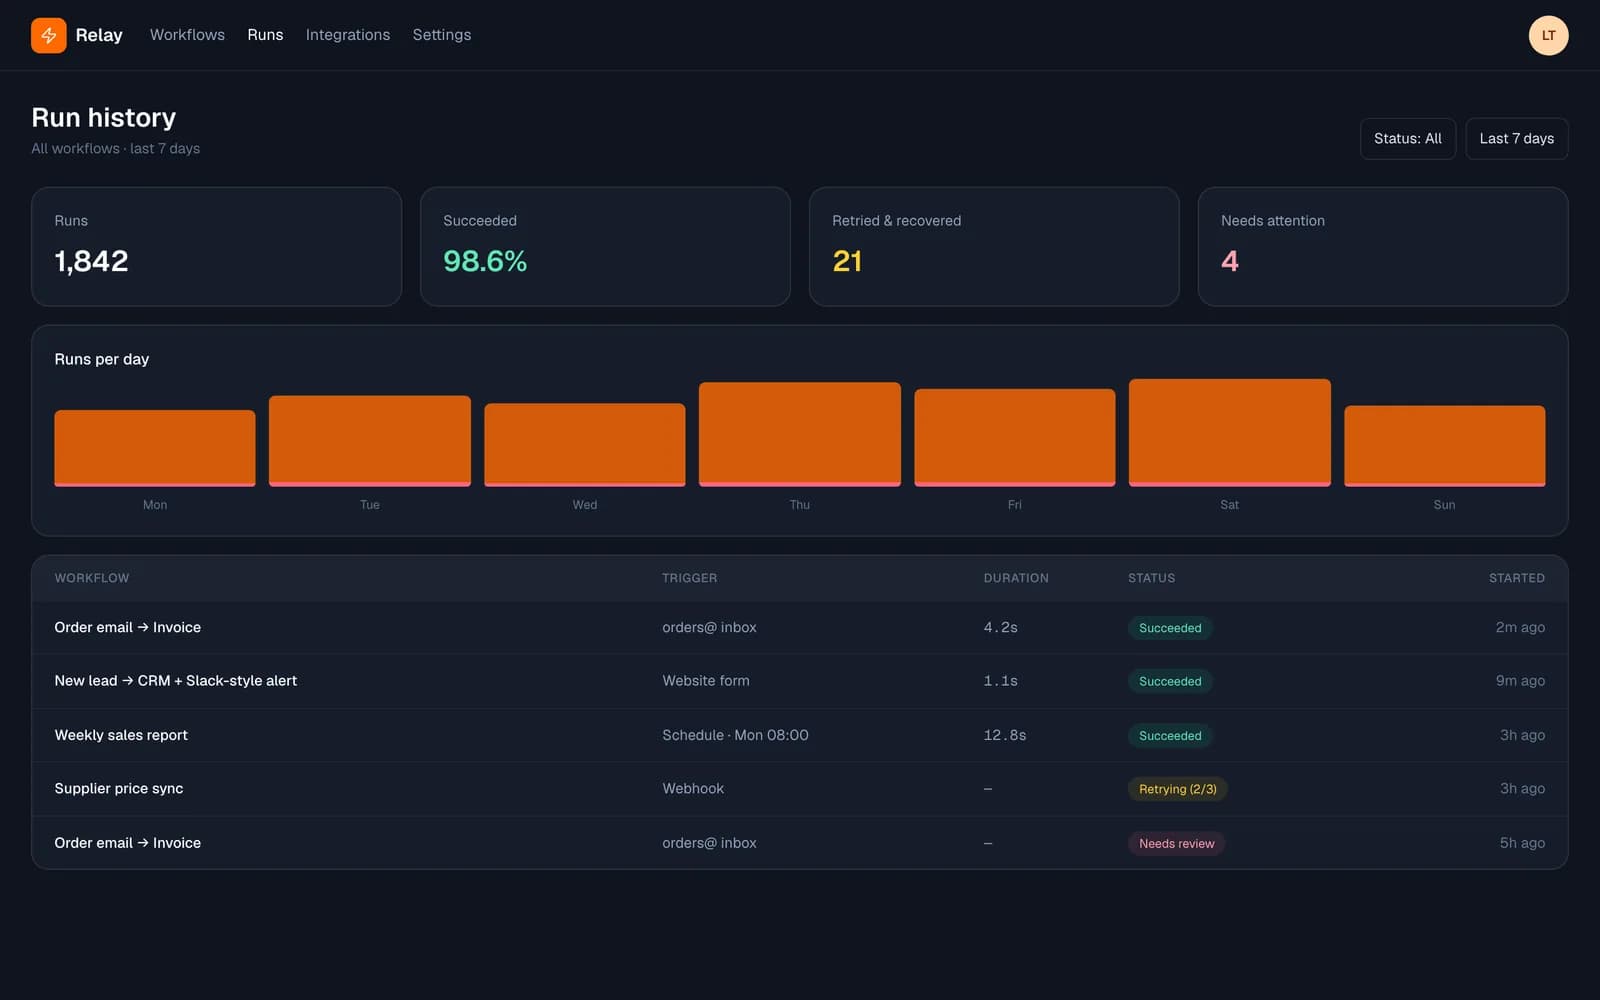Viewport: 1600px width, 1000px height.
Task: Click the Tue bar in the chart
Action: tap(370, 441)
